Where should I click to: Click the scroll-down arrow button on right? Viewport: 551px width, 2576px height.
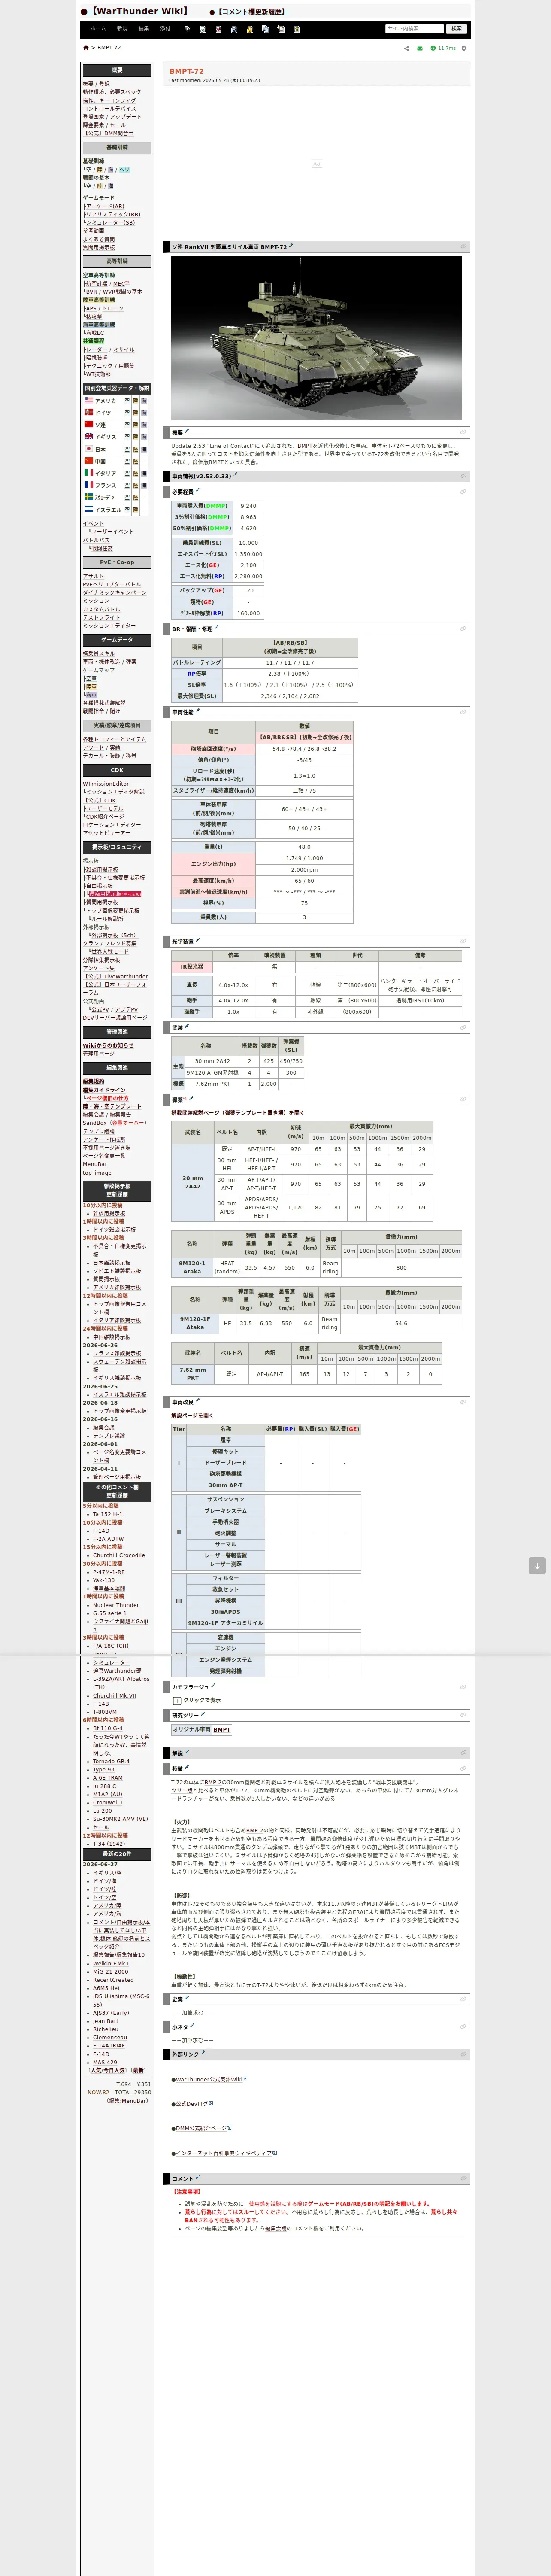(x=537, y=1566)
